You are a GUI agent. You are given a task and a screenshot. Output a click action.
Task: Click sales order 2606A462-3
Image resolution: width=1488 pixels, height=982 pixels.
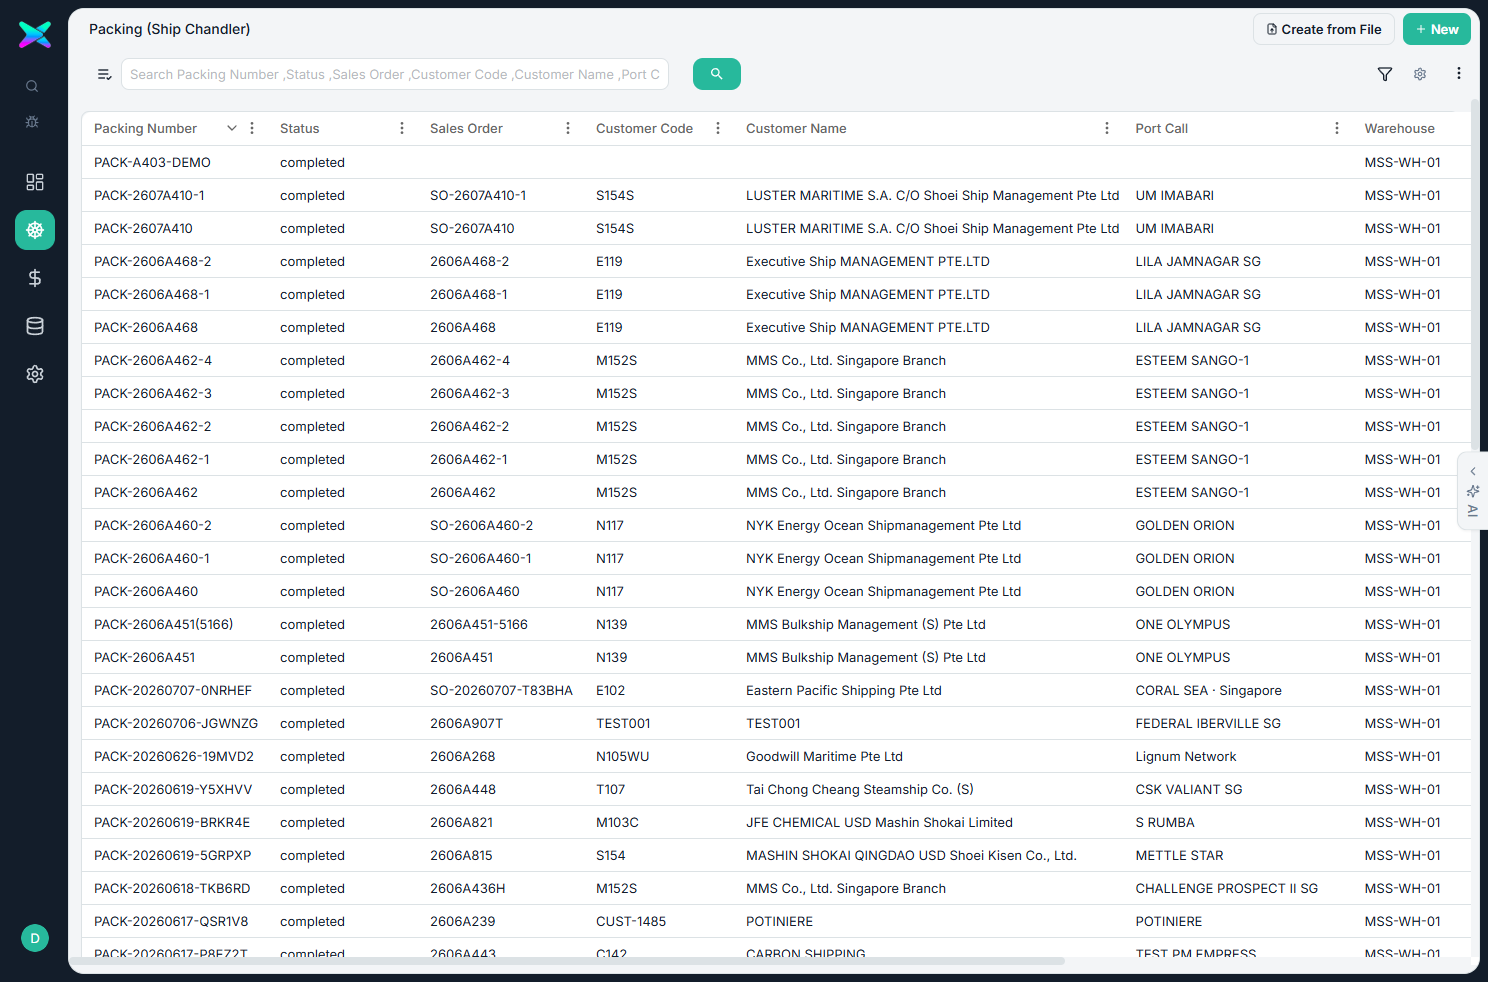coord(470,393)
